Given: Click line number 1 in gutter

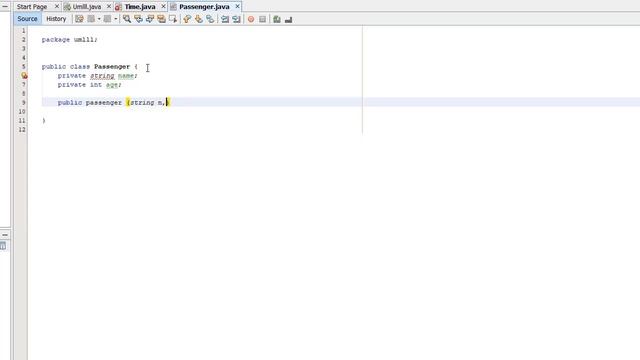Looking at the screenshot, I should [23, 31].
